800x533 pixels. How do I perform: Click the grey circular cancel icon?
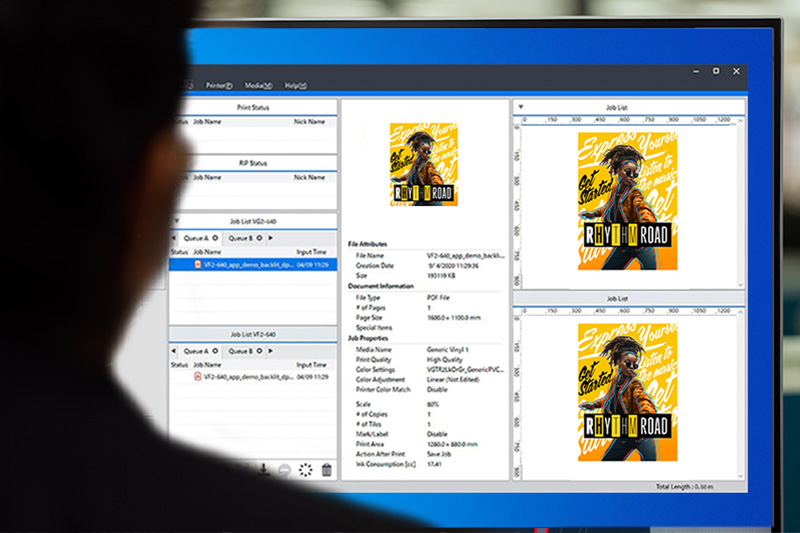point(284,469)
